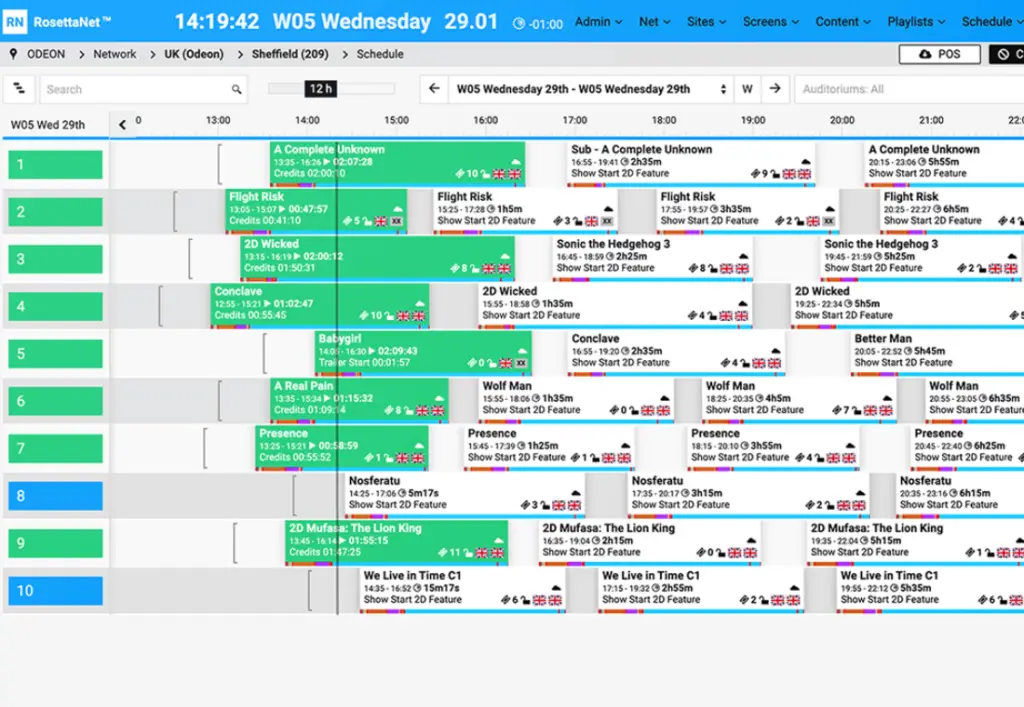Open the Nosferatu 17:35 show
This screenshot has width=1024, height=707.
point(748,494)
